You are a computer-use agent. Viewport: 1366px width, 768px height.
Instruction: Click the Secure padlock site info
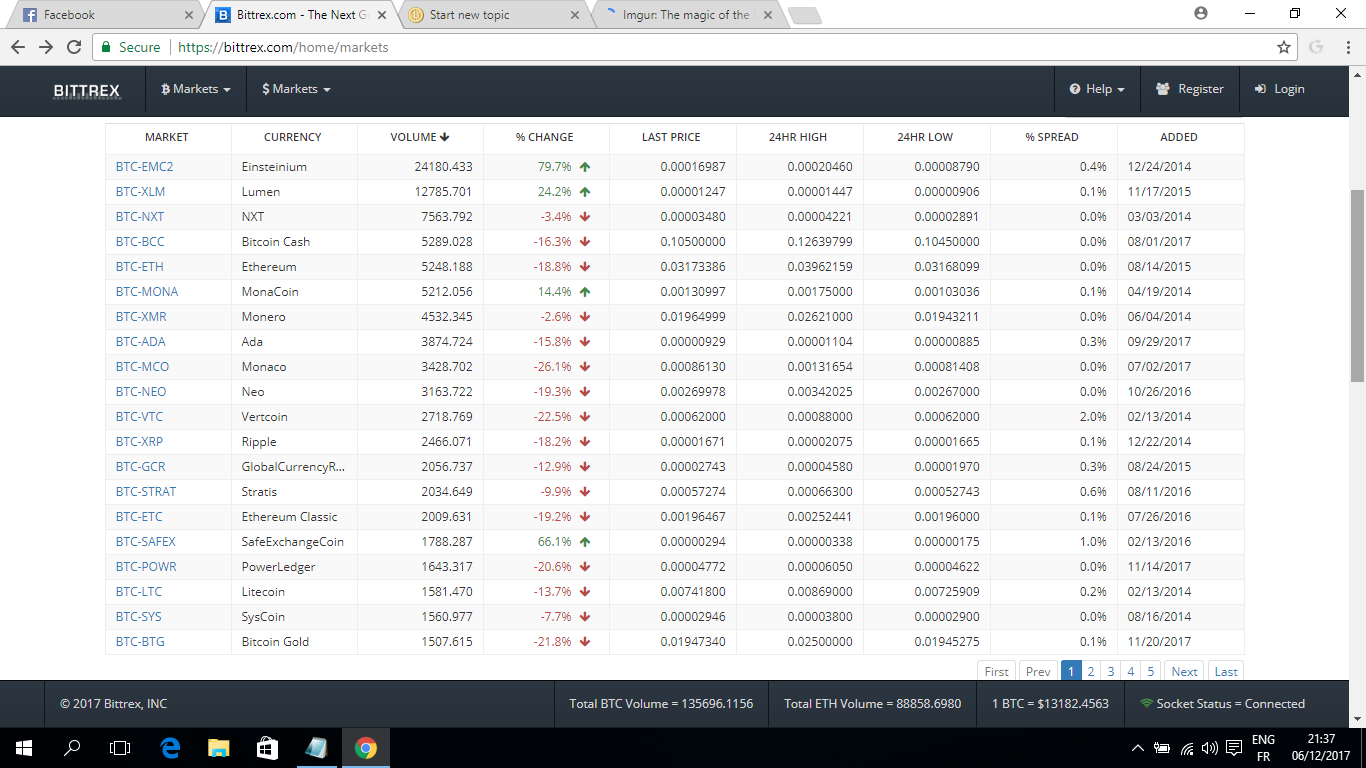[130, 47]
